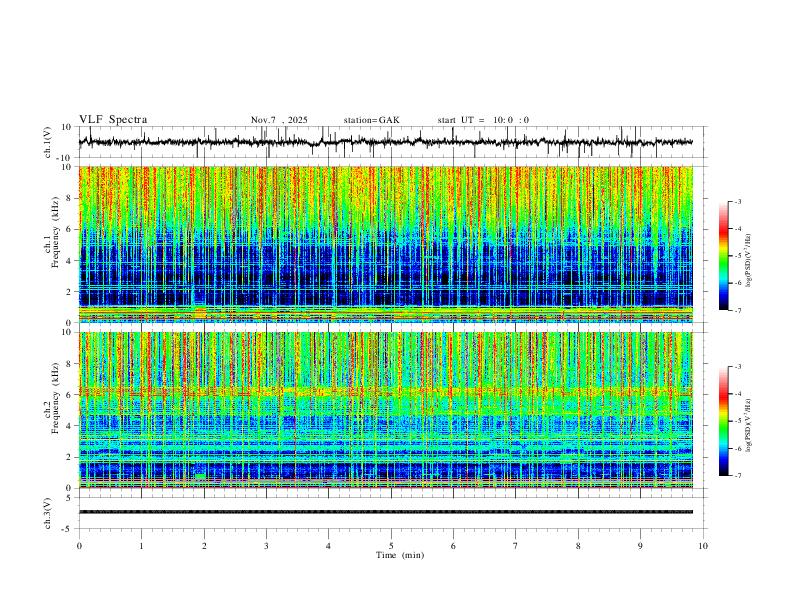Viewport: 792px width, 612px height.
Task: Click the "start UT = 10:0 :0" text
Action: click(483, 120)
